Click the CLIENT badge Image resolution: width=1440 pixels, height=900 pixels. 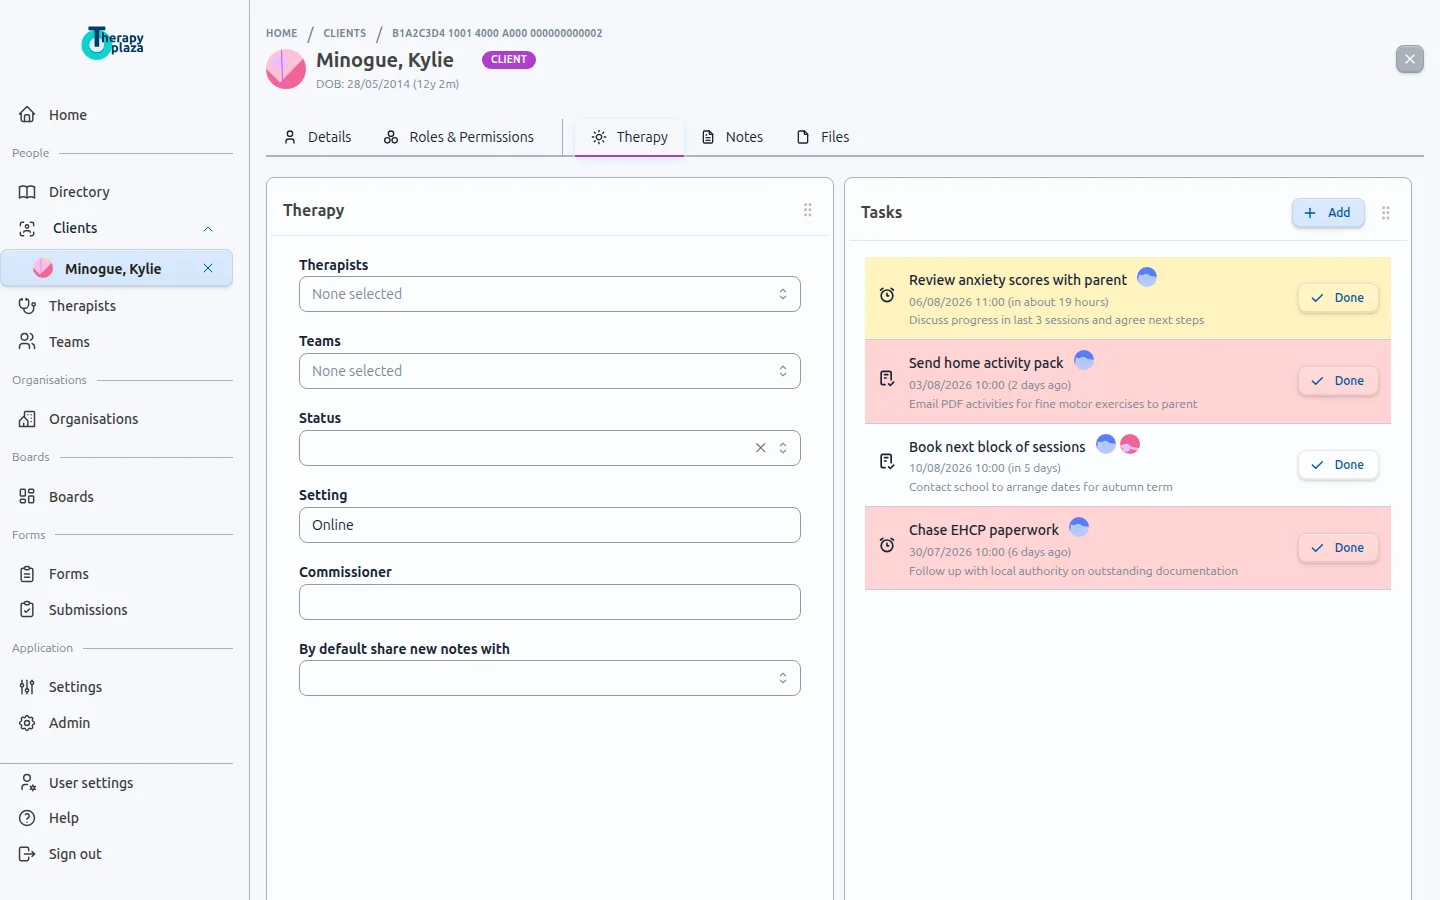(x=509, y=60)
